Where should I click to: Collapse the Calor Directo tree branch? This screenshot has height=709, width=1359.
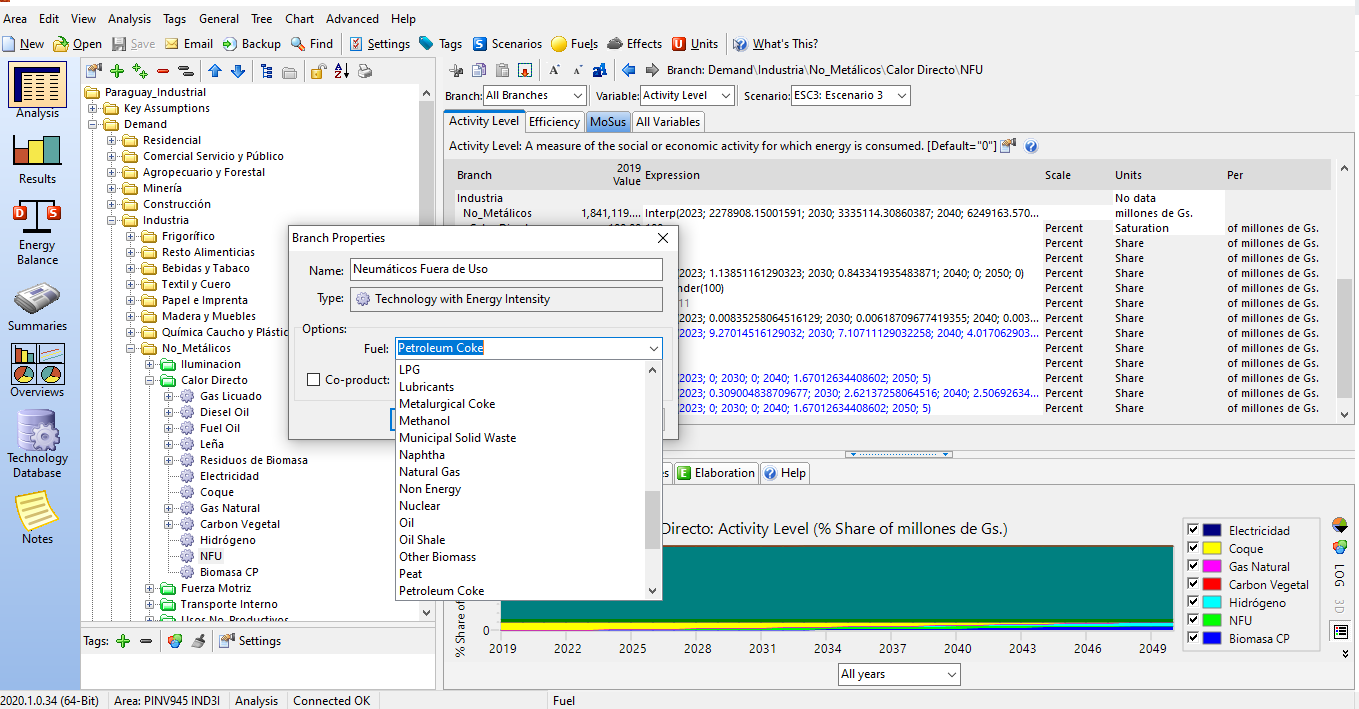click(x=150, y=380)
